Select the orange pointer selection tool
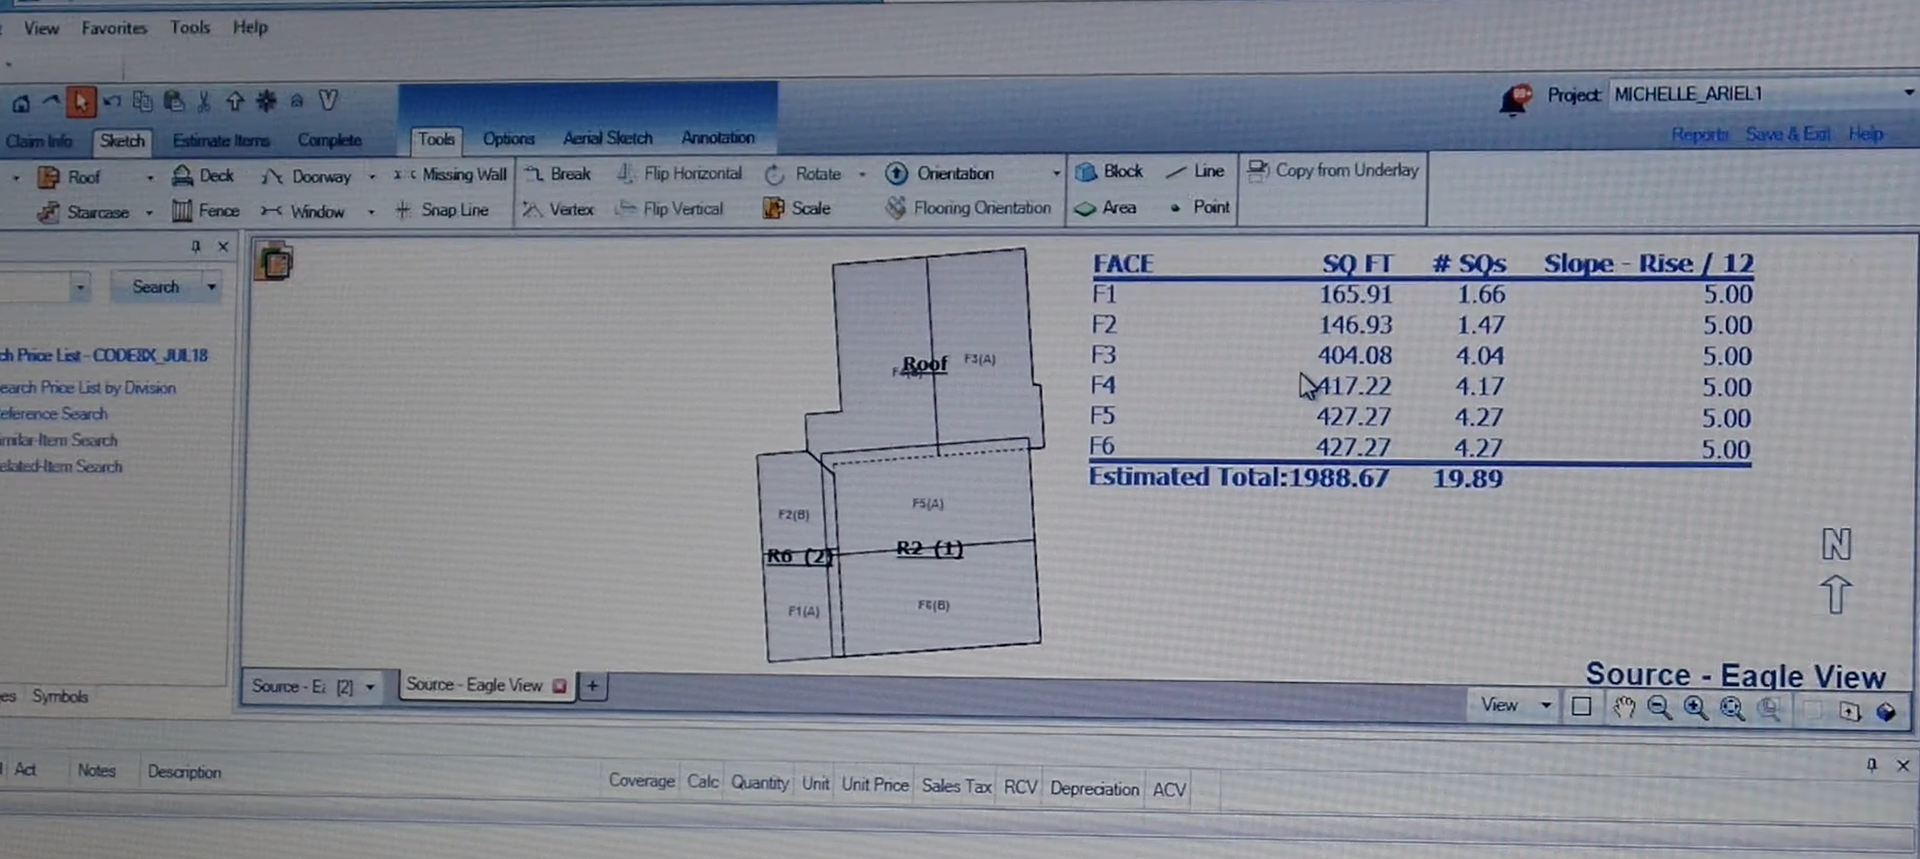Screen dimensions: 1920x859 (80, 101)
